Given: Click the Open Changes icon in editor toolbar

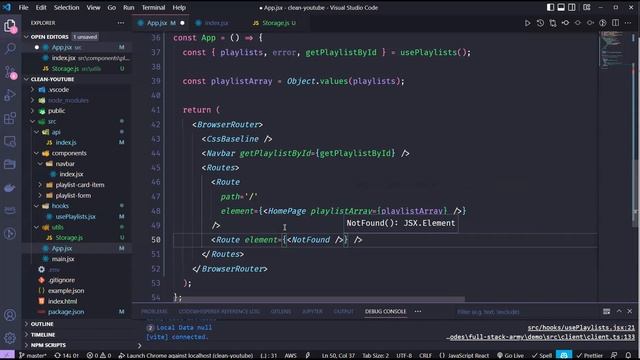Looking at the screenshot, I should click(553, 23).
